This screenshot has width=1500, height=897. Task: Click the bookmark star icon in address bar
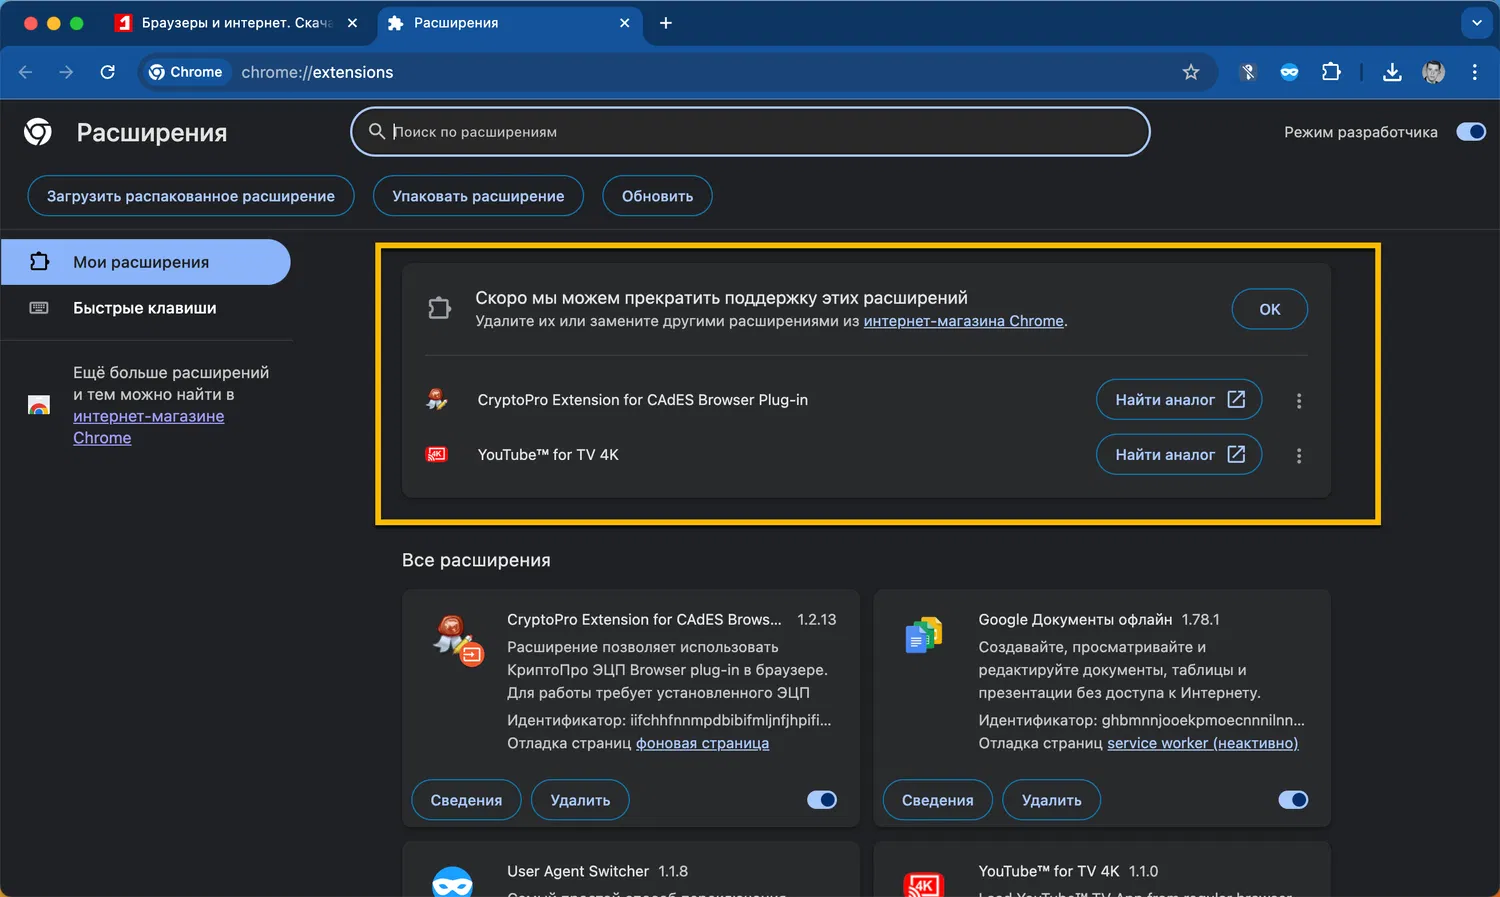pyautogui.click(x=1190, y=72)
